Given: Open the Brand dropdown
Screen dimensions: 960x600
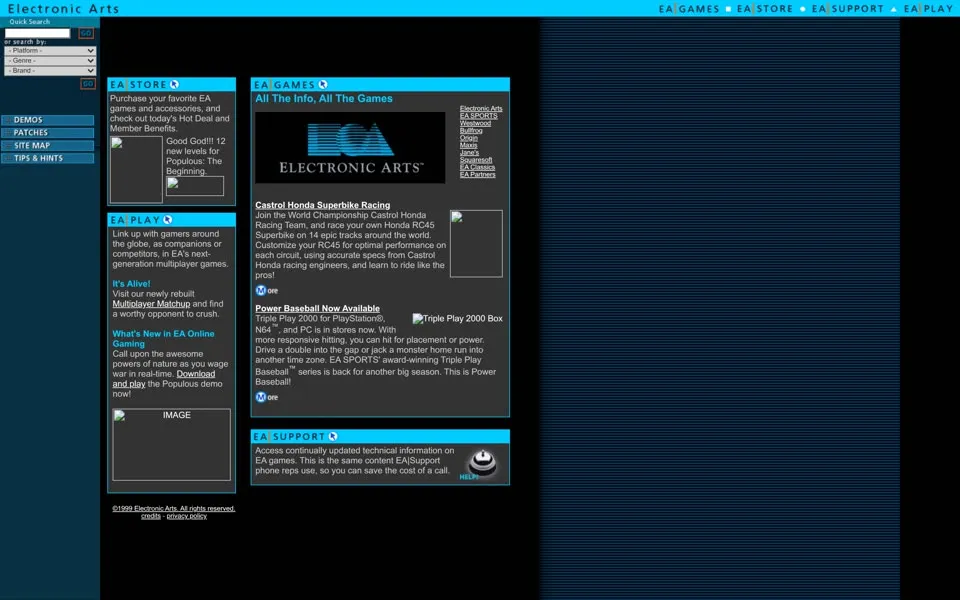Looking at the screenshot, I should 50,70.
